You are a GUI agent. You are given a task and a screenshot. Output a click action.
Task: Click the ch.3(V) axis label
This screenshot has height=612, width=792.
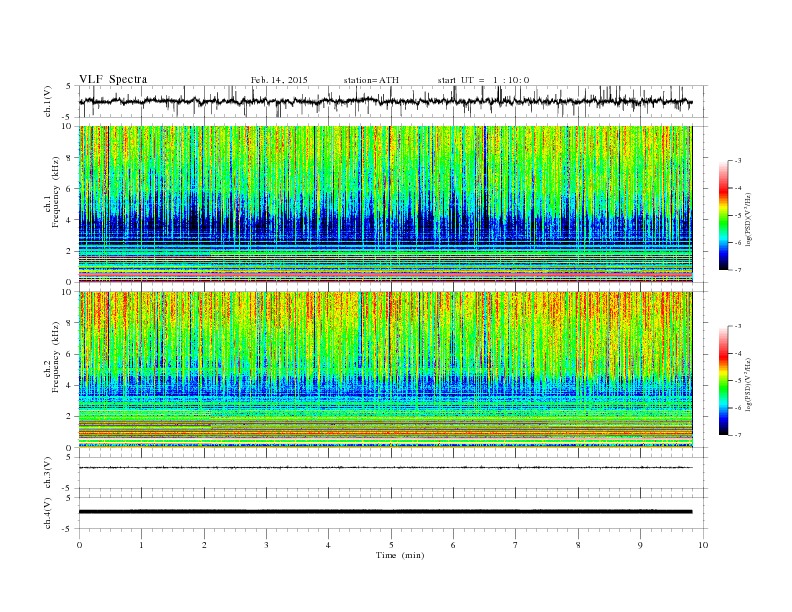coord(48,473)
